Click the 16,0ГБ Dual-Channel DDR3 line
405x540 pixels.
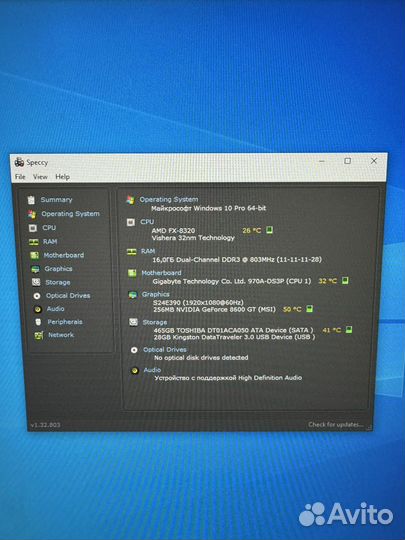[237, 260]
